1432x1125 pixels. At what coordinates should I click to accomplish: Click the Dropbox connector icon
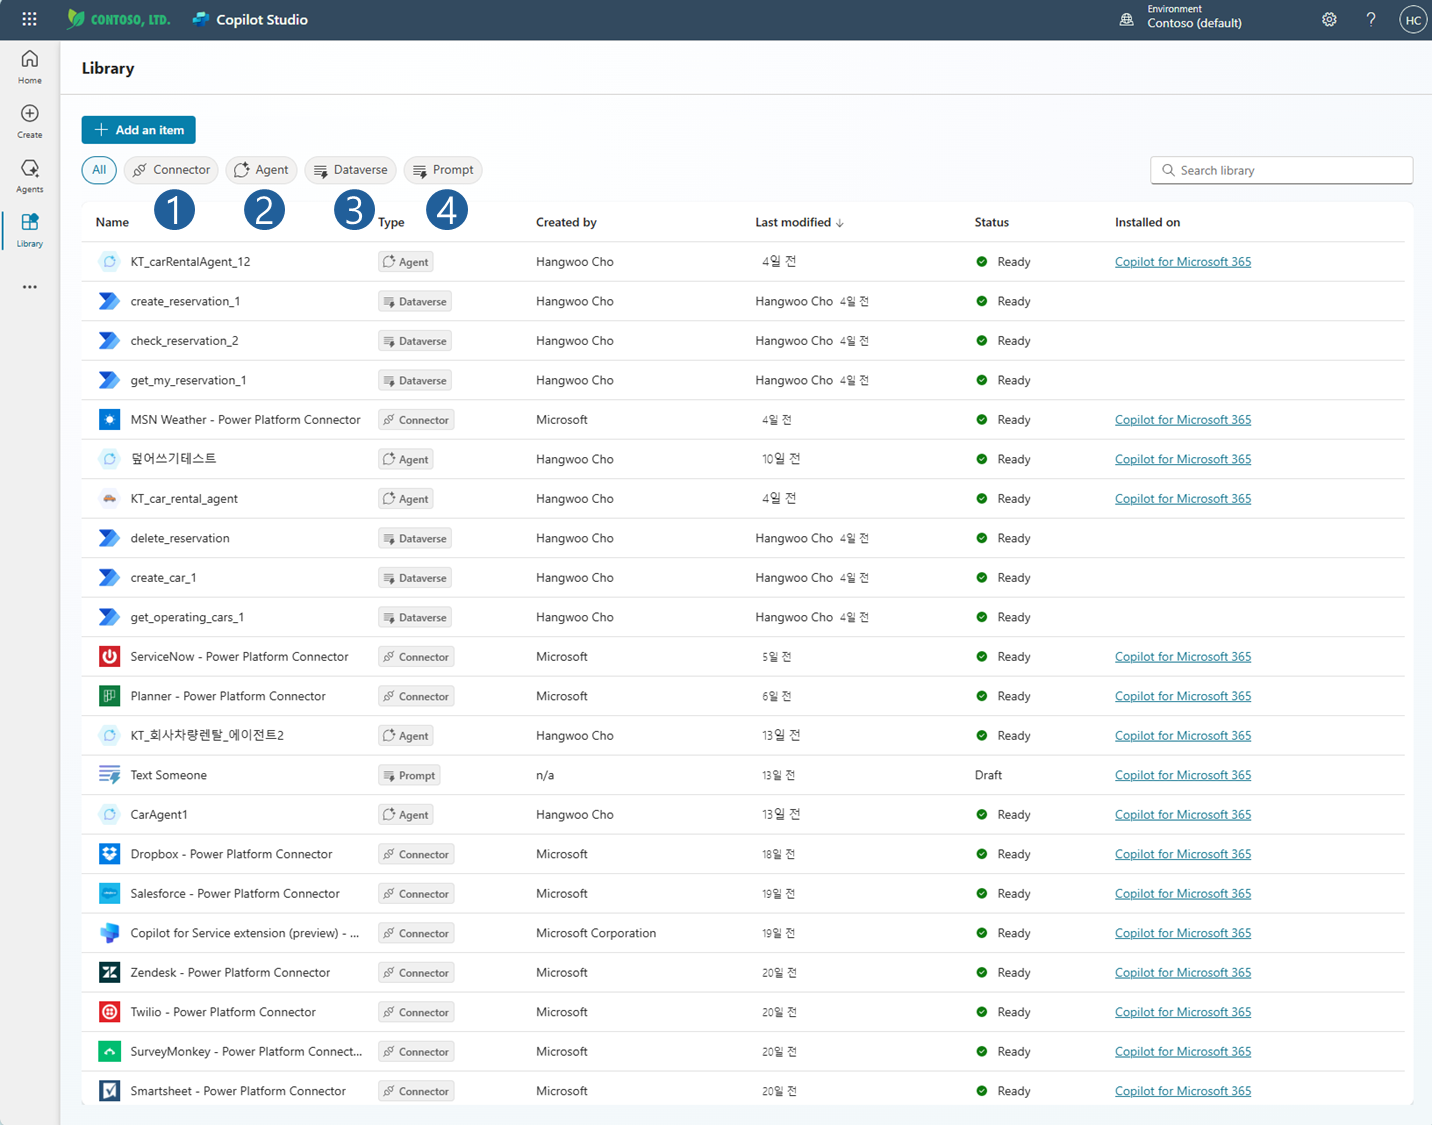[x=109, y=854]
